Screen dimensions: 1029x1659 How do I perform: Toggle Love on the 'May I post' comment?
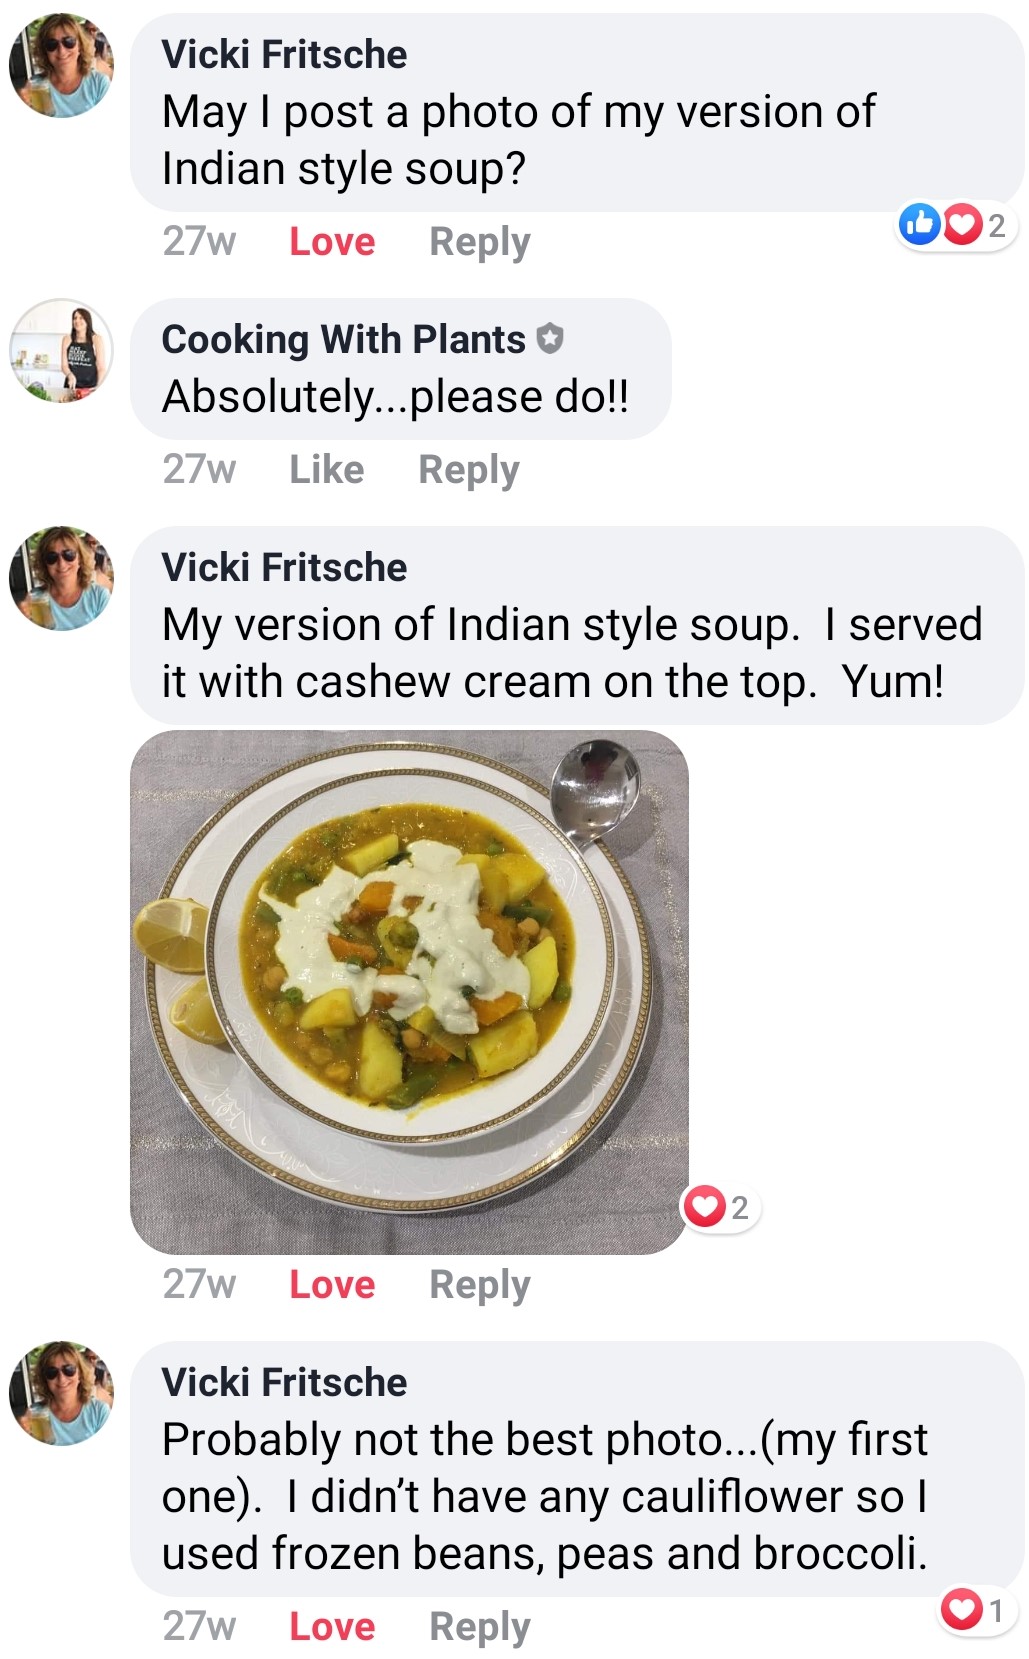(332, 242)
